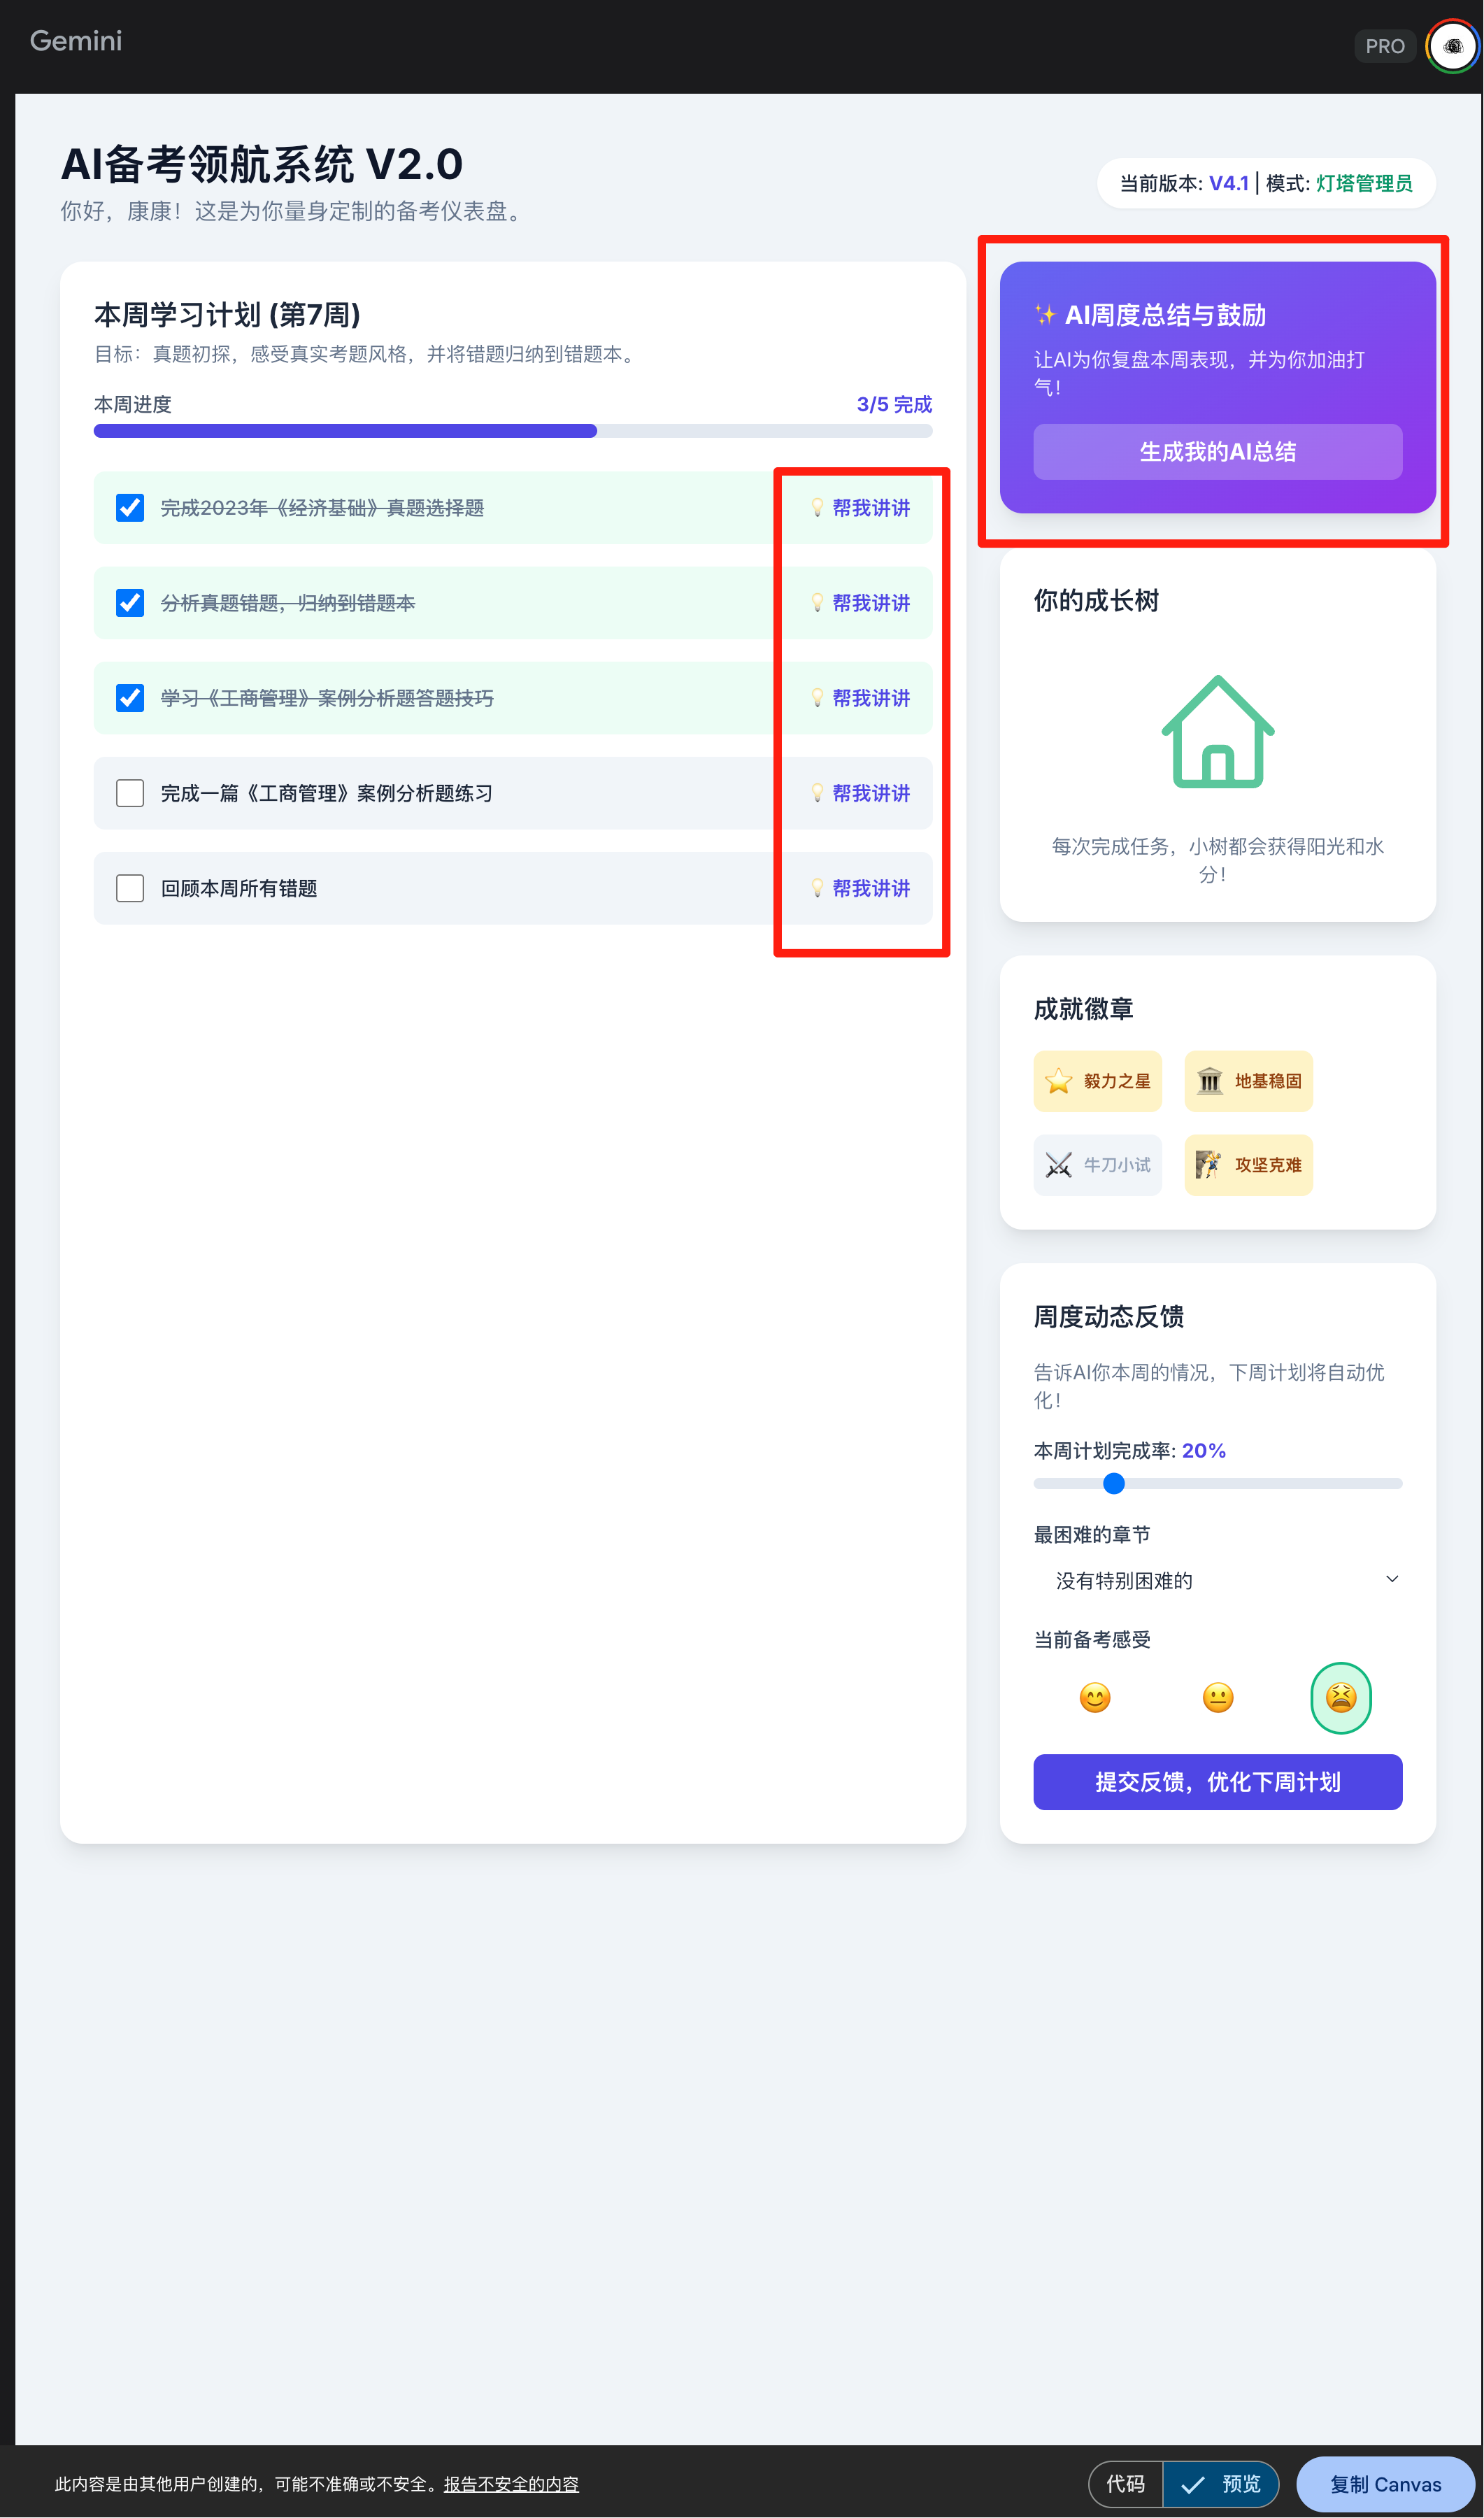Click 提交反馈，优化下周计划 button
The height and width of the screenshot is (2518, 1484).
point(1217,1782)
